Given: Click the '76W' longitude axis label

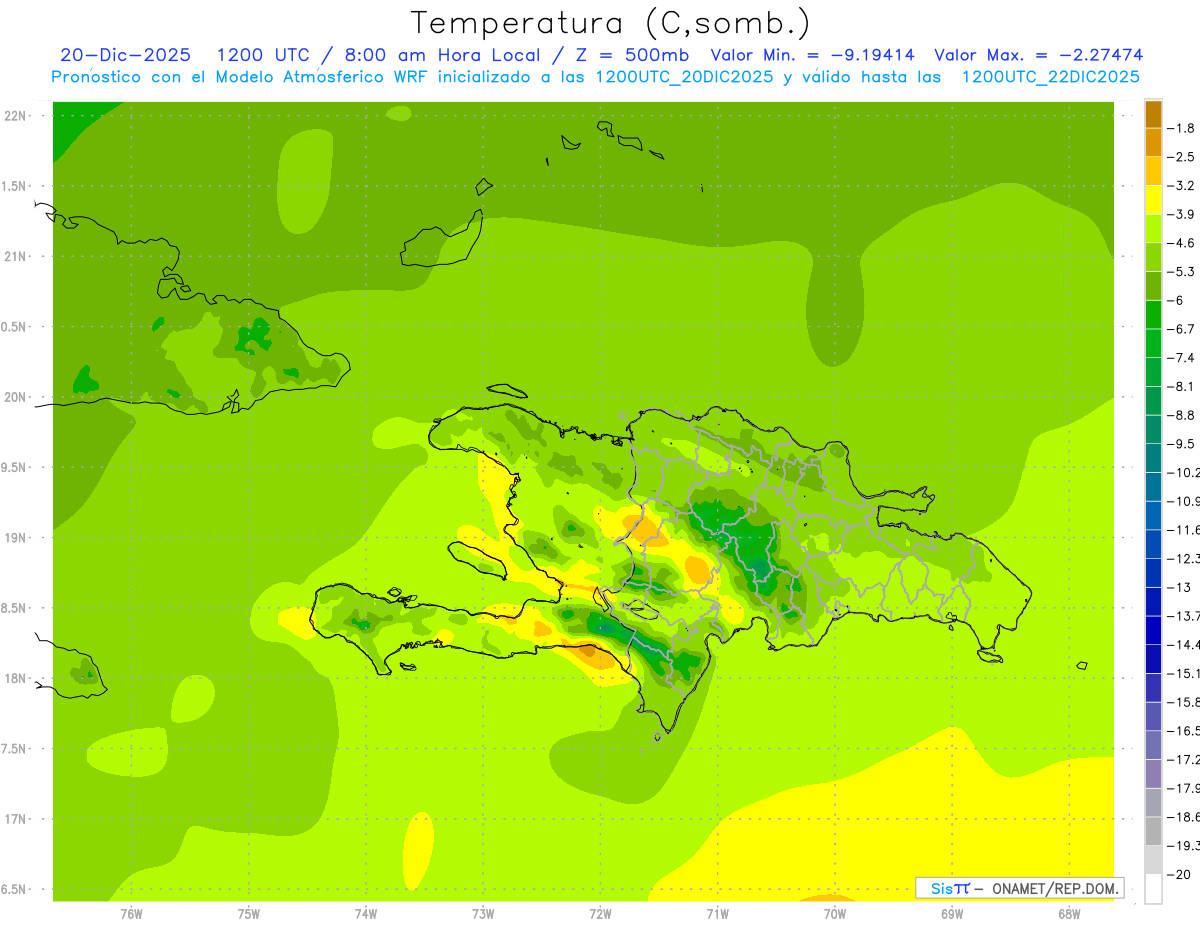Looking at the screenshot, I should 131,913.
